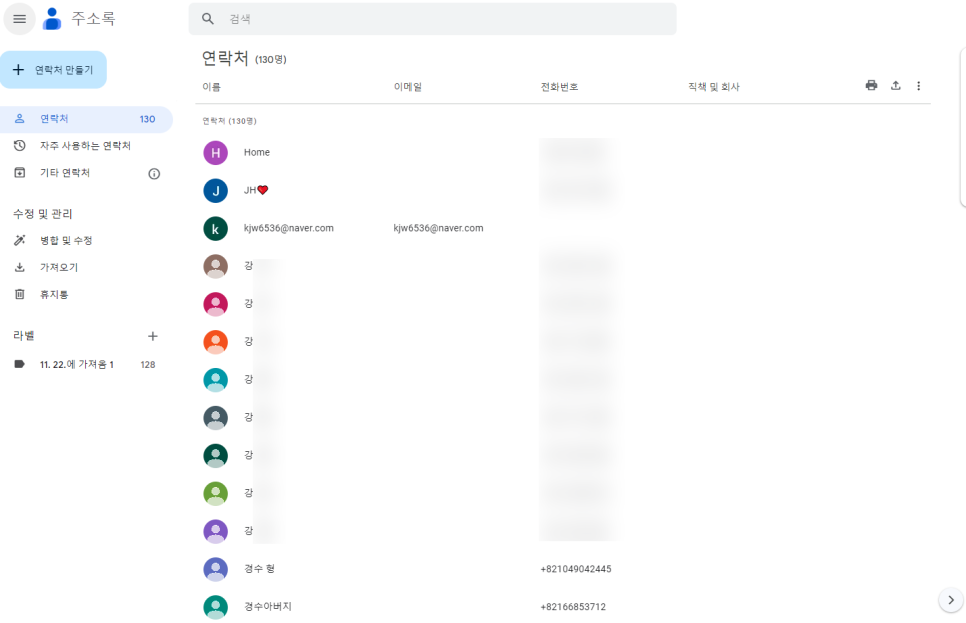Screen dimensions: 966x623
Task: Expand the side panel arrow
Action: click(950, 600)
